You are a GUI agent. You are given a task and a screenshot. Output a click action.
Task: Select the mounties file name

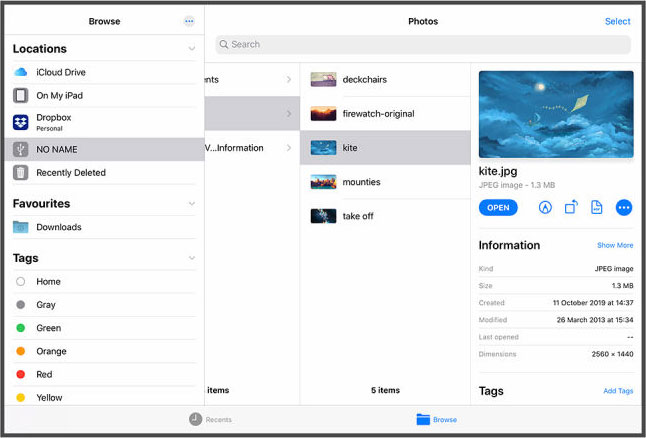tap(361, 182)
